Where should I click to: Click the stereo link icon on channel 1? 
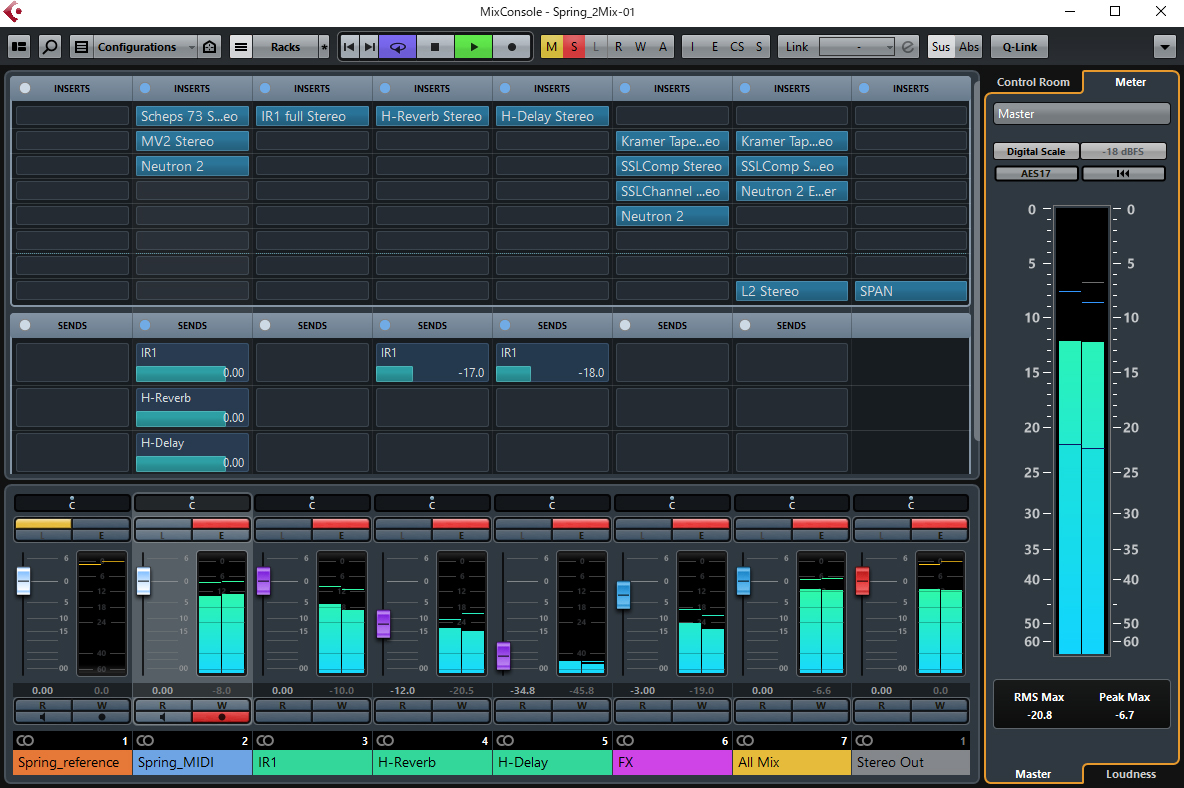[25, 740]
